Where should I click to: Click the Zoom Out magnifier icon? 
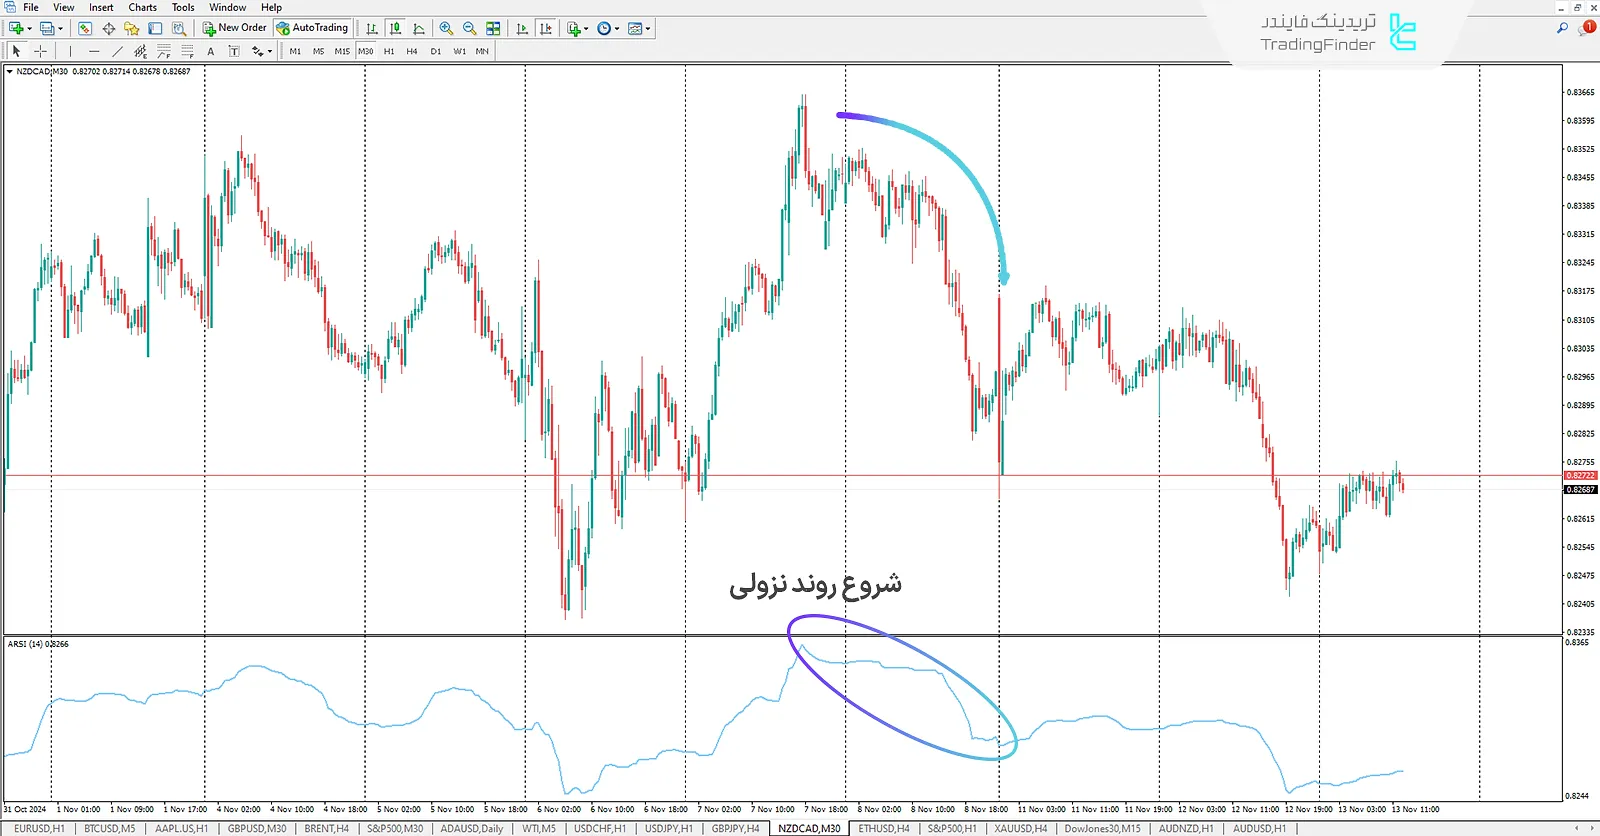coord(469,29)
